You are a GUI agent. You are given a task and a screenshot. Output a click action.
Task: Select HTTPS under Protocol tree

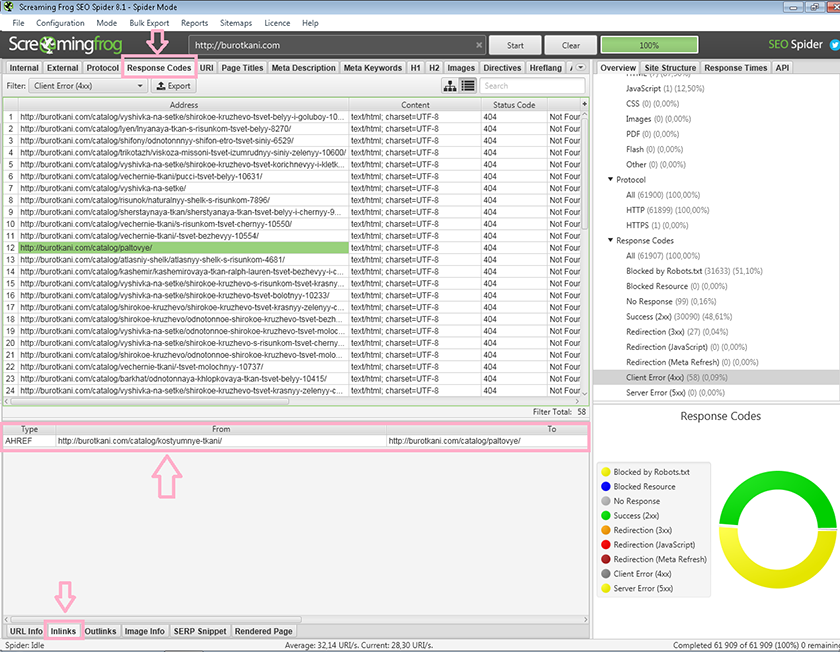coord(657,225)
